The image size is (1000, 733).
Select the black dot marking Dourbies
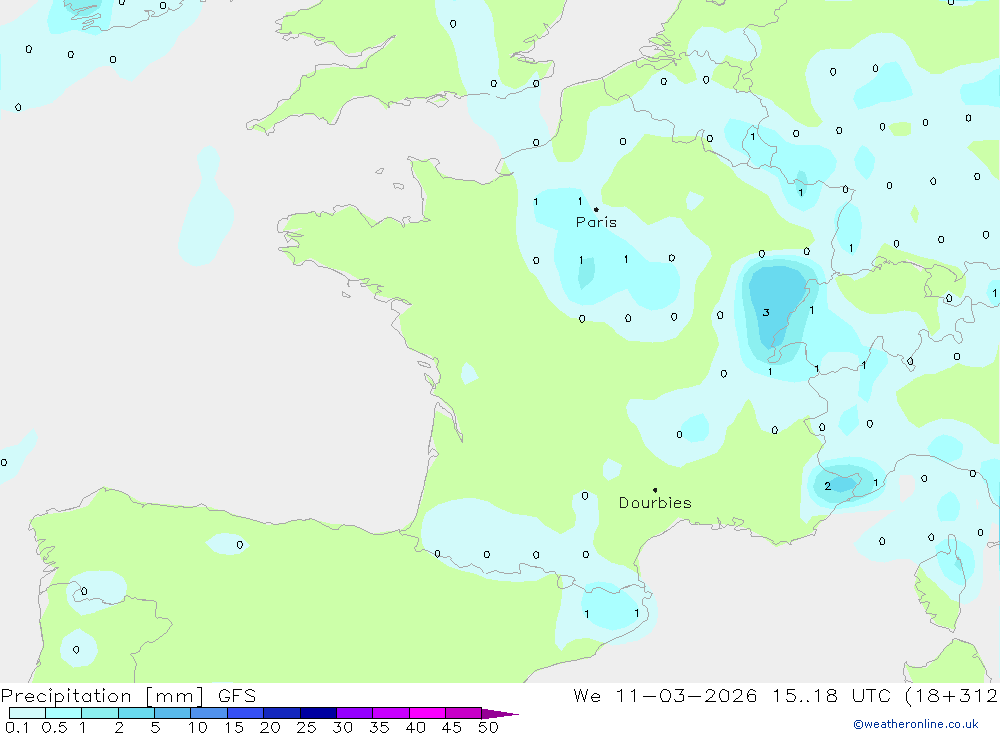click(x=655, y=490)
